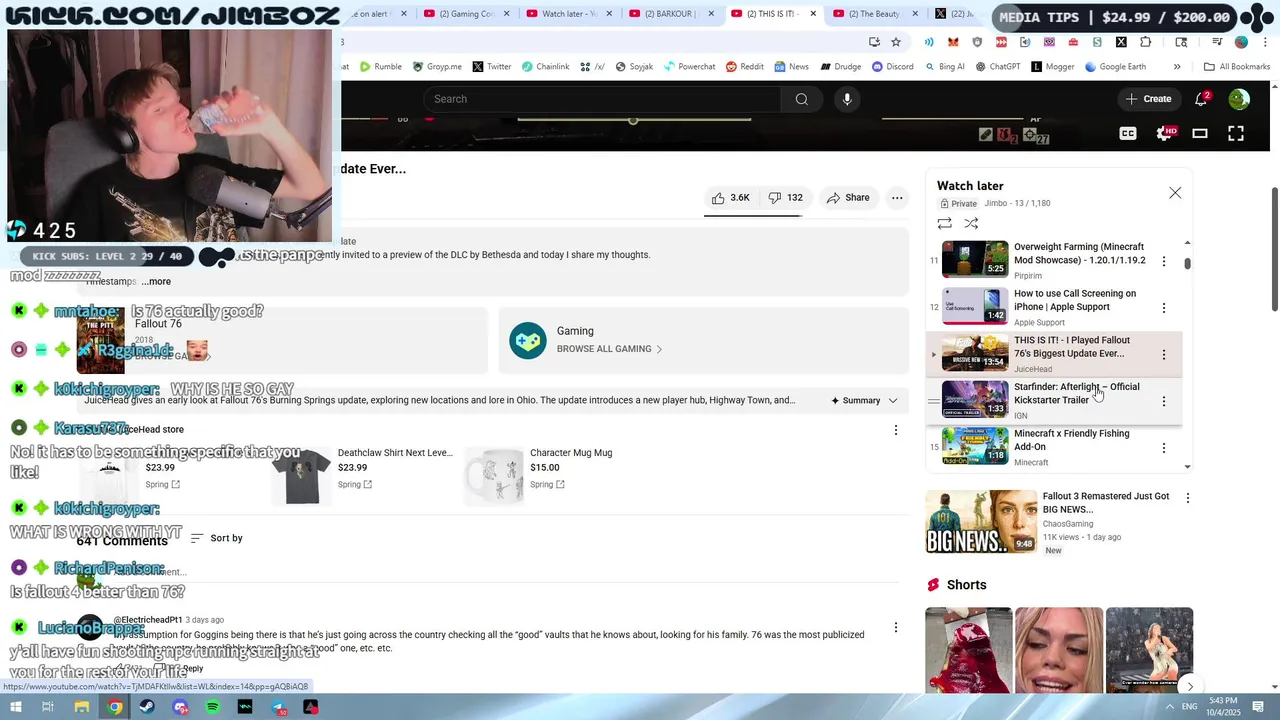The height and width of the screenshot is (720, 1280).
Task: Like the video with thumbs up
Action: point(730,198)
